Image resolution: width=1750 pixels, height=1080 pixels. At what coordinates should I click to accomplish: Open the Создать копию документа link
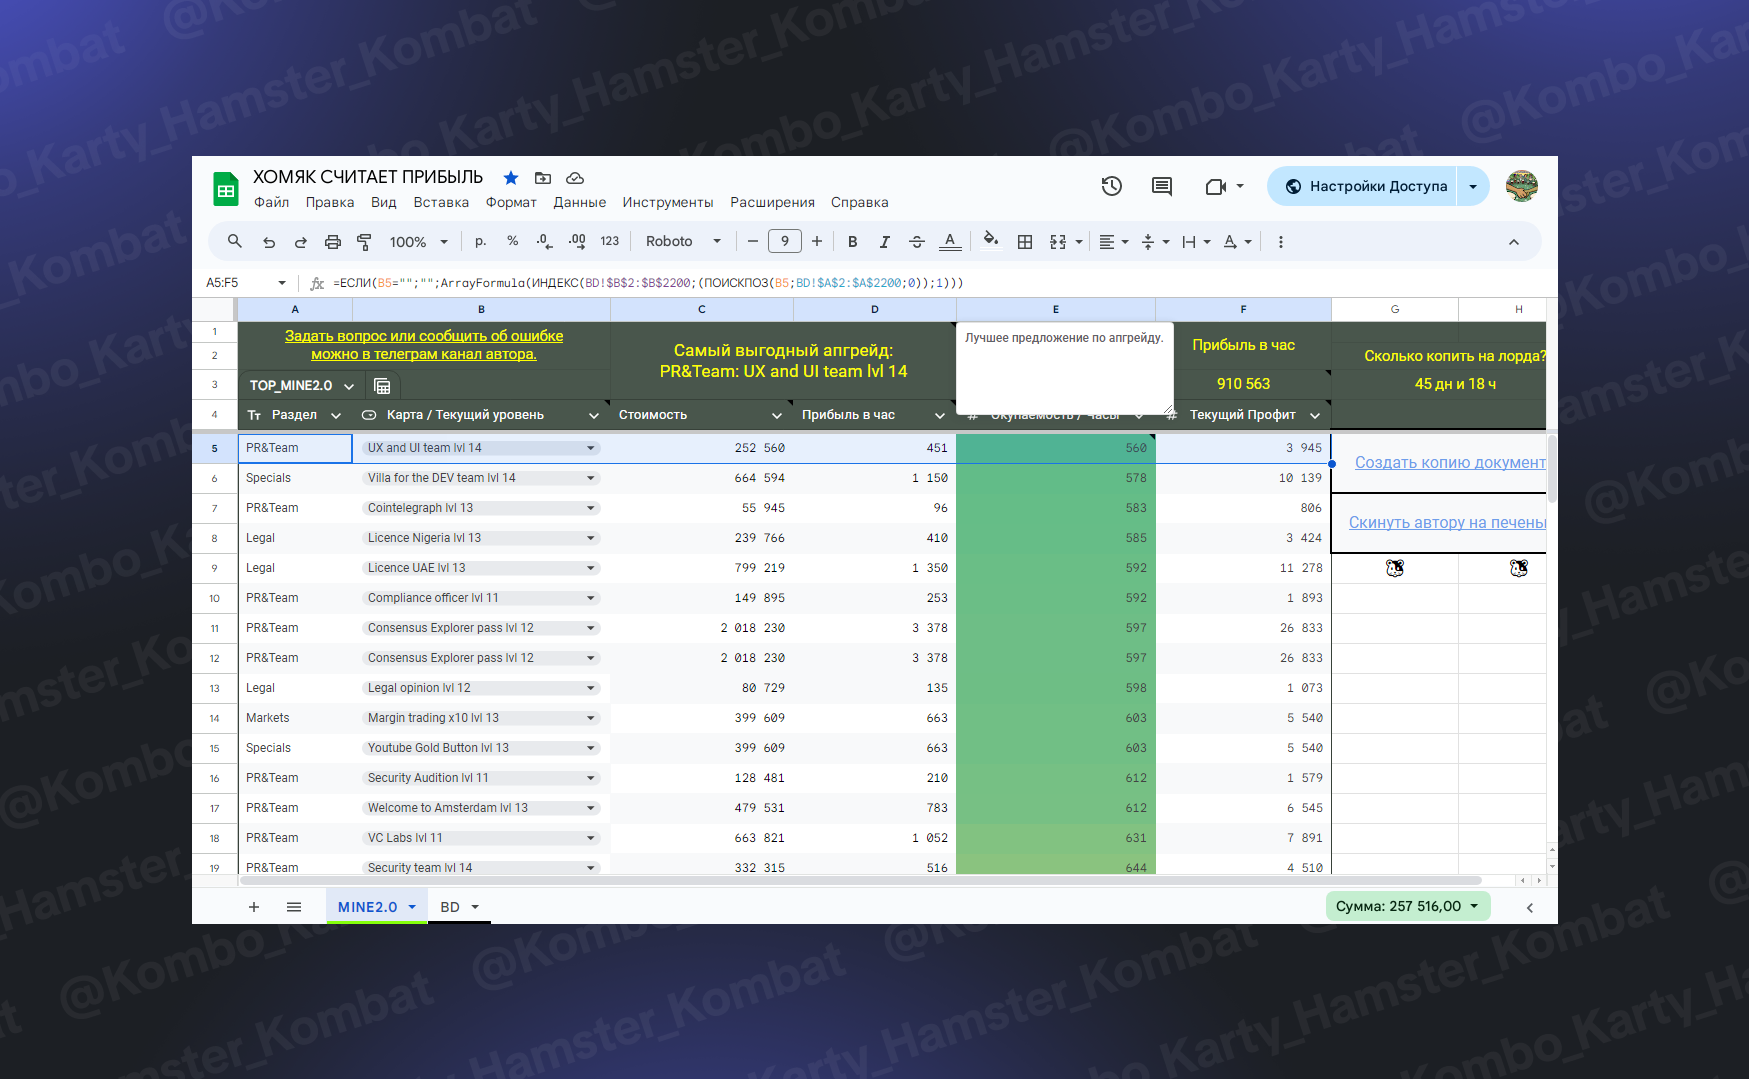(x=1449, y=462)
